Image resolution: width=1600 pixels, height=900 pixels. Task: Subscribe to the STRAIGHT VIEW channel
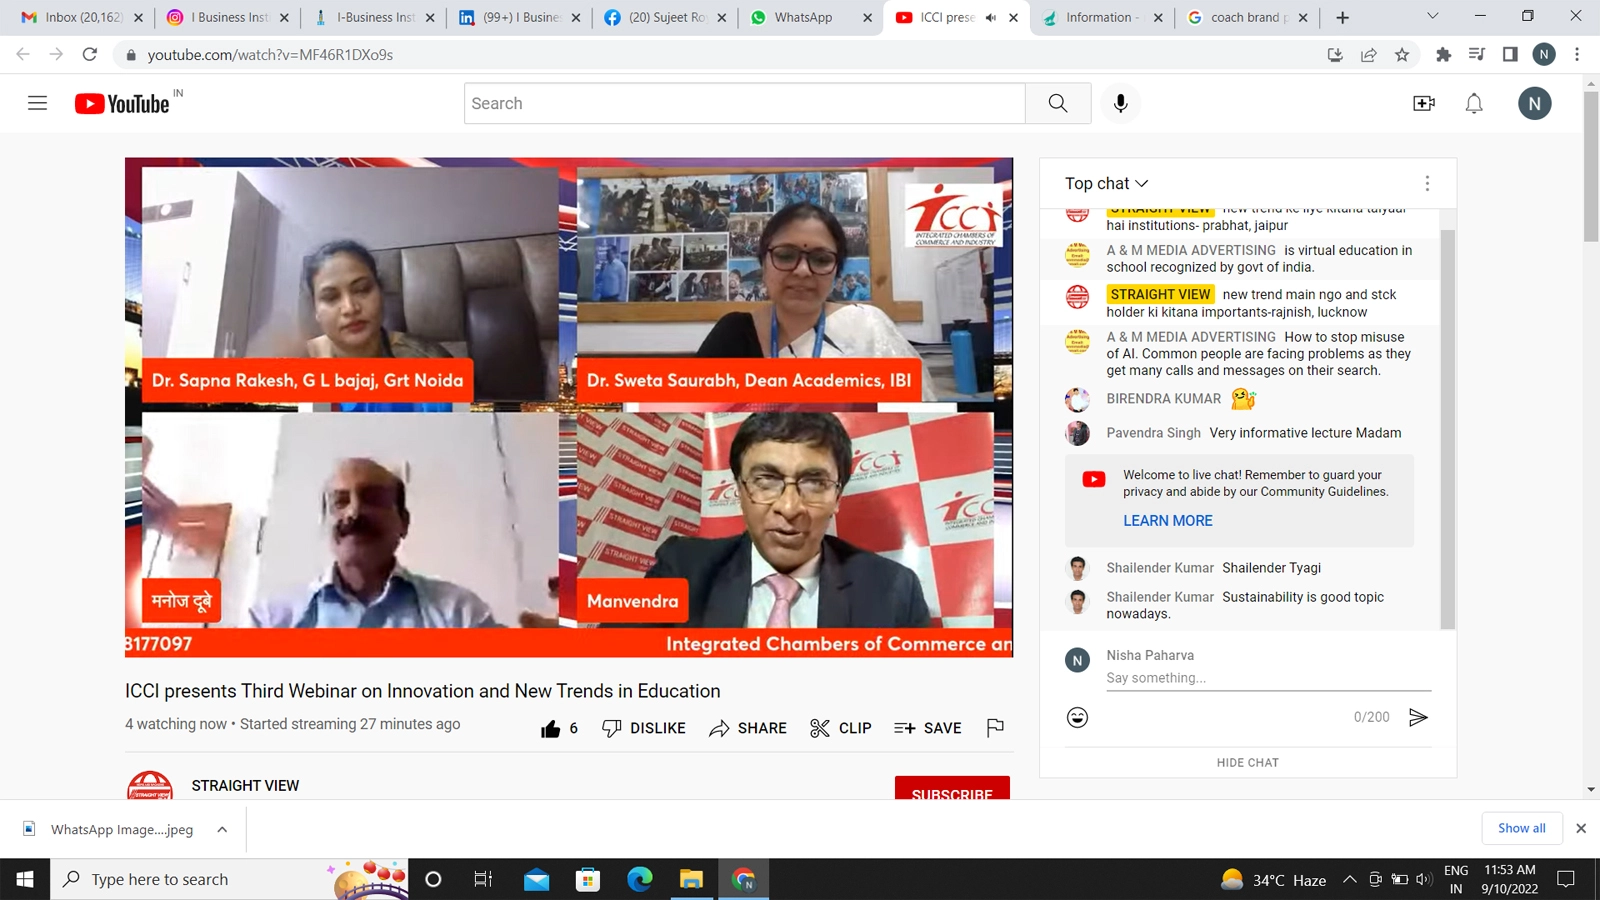[952, 789]
